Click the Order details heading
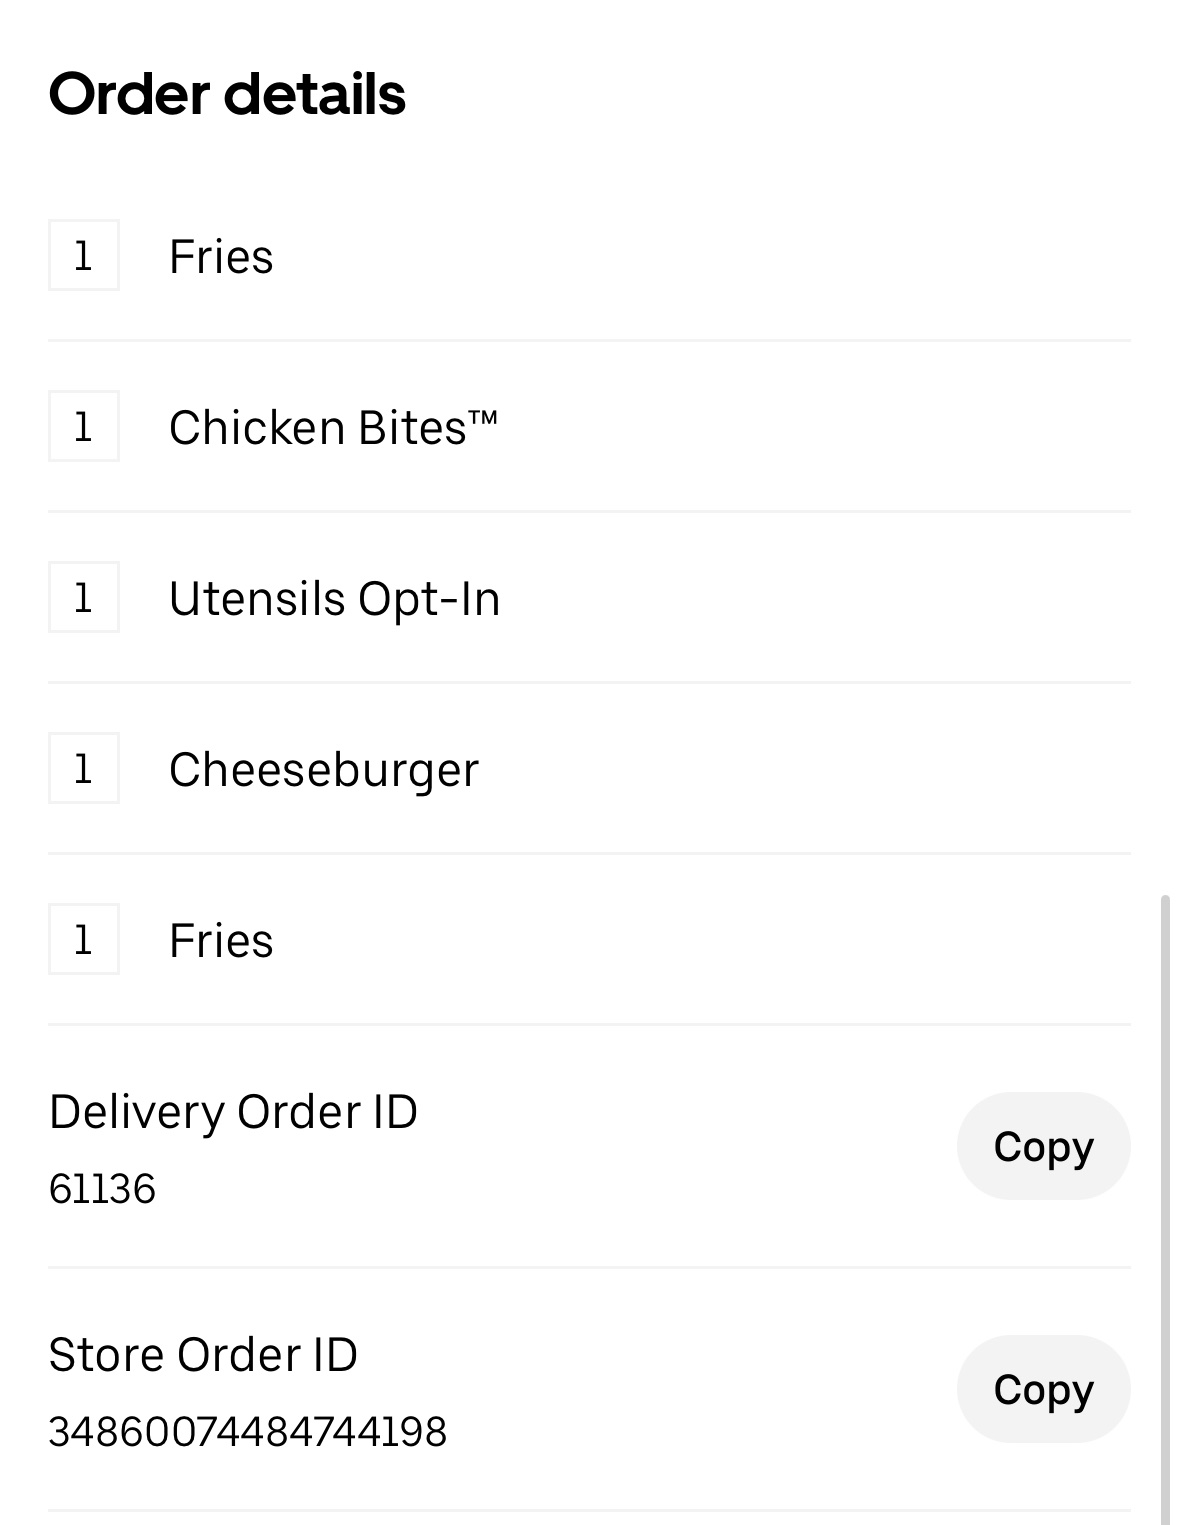 coord(227,95)
